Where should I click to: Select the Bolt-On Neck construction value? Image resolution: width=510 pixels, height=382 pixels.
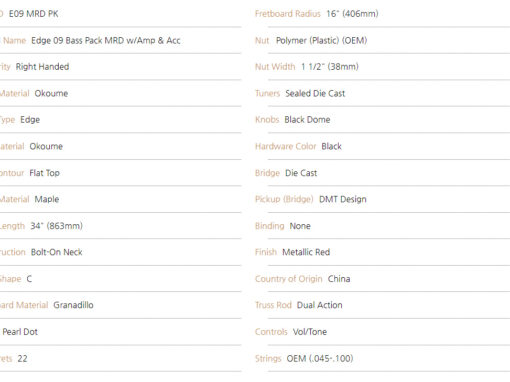point(57,252)
